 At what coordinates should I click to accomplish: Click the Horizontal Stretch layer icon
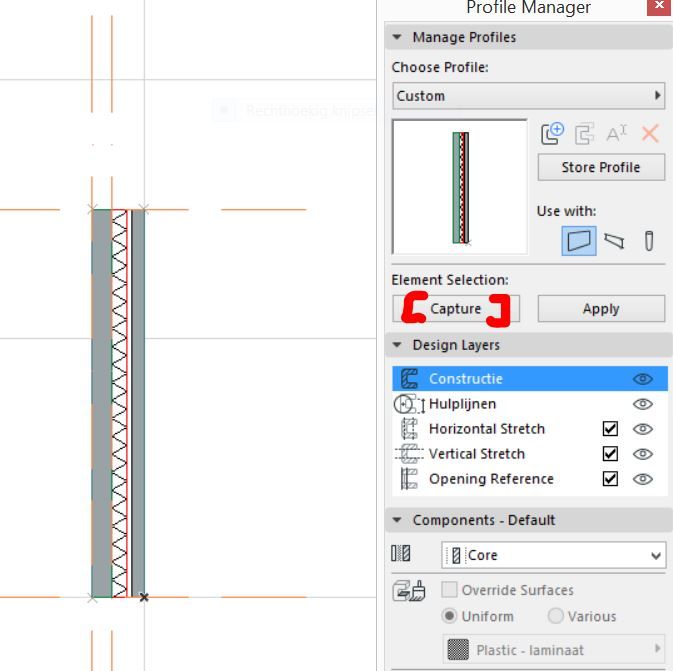point(409,429)
